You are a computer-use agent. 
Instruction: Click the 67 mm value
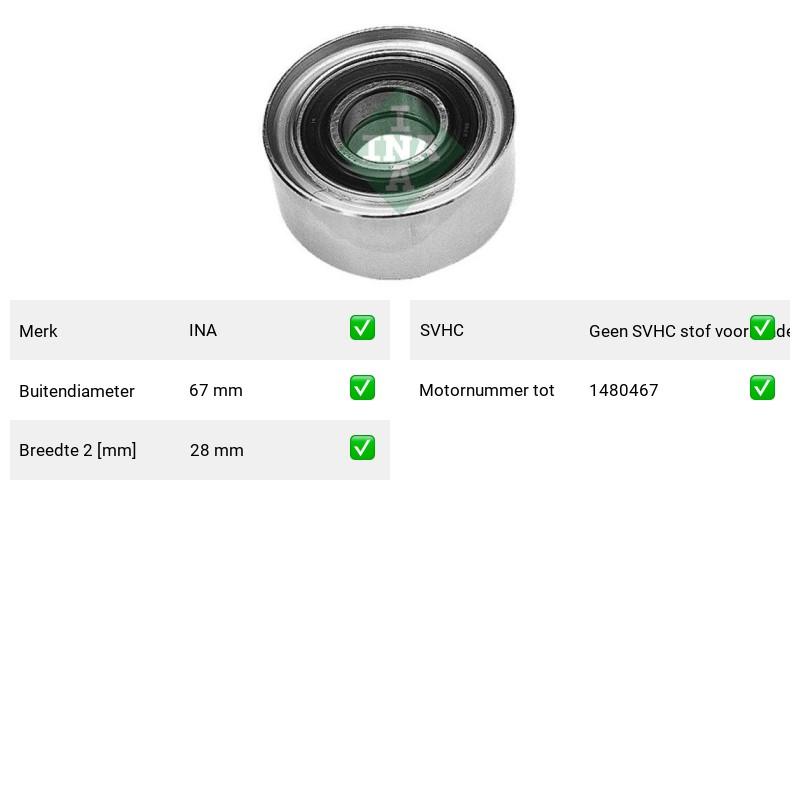pos(216,390)
